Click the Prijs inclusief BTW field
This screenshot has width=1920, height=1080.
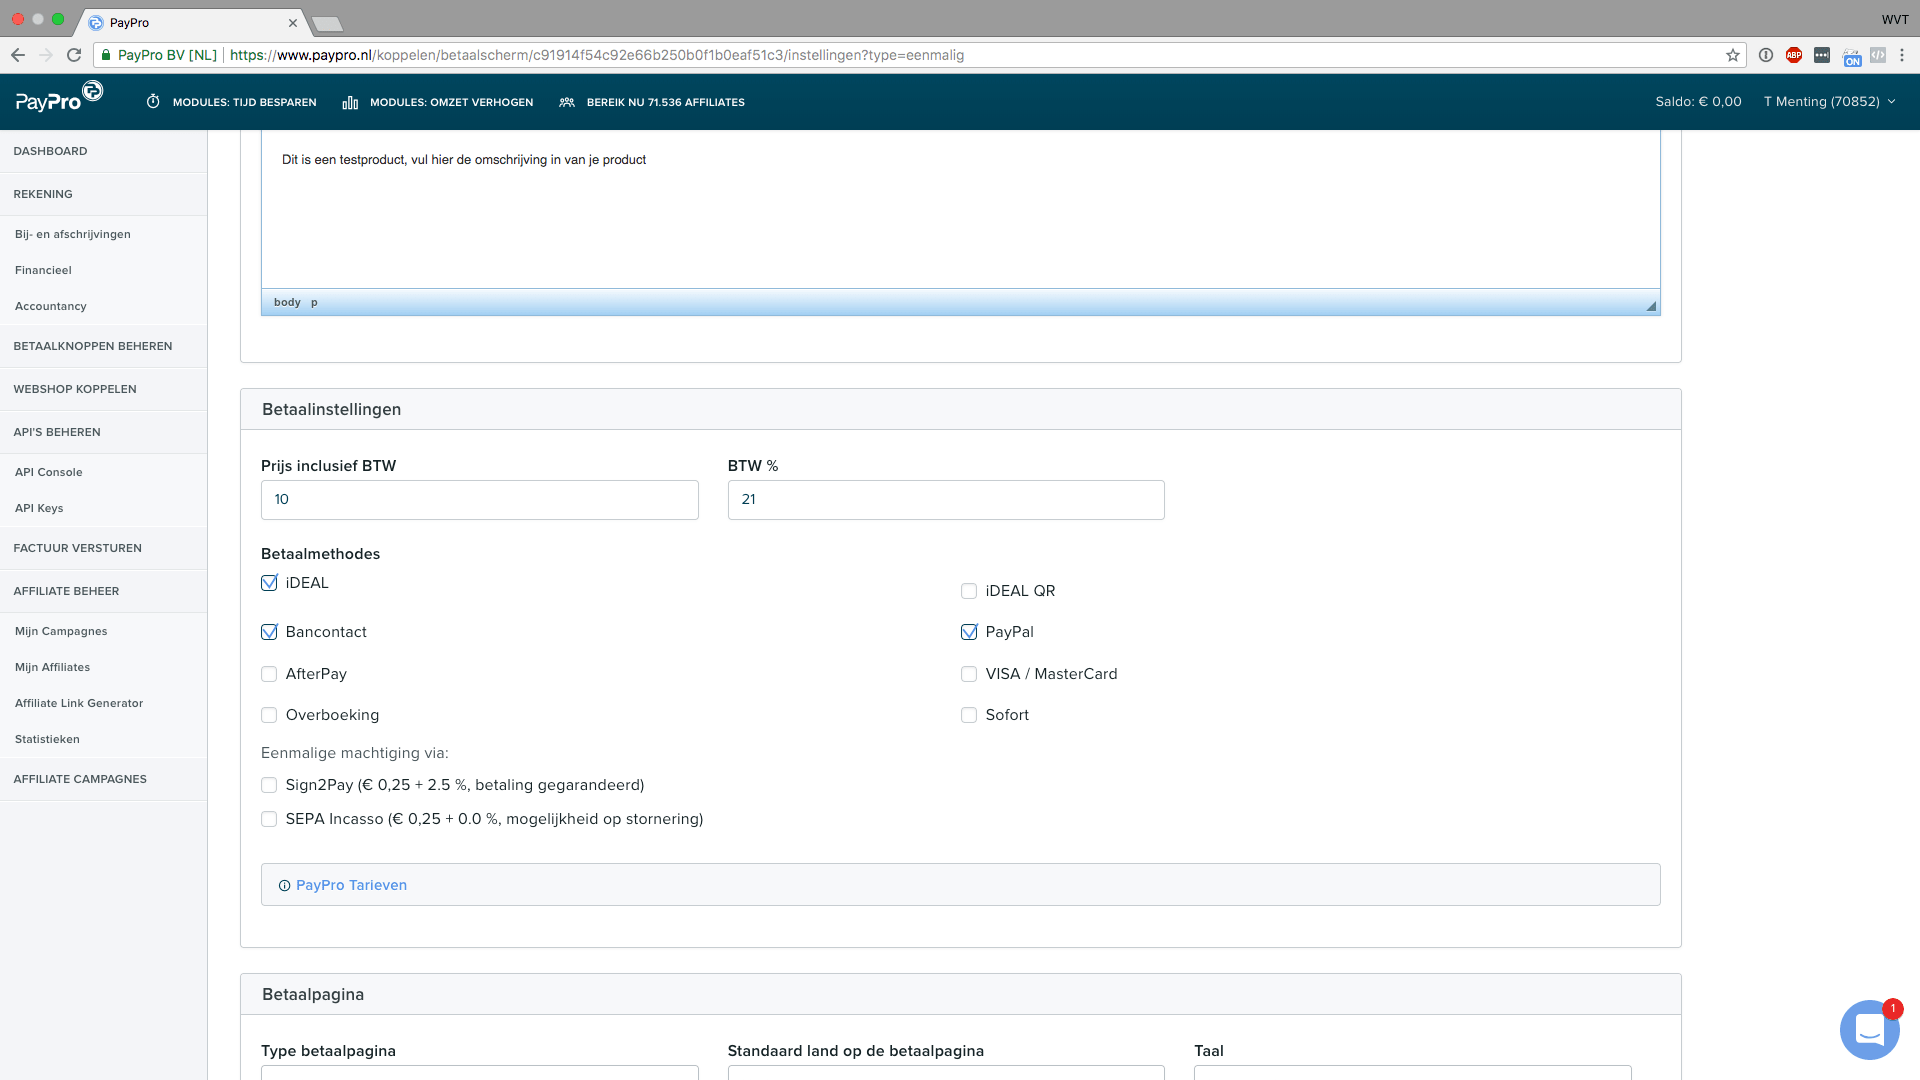pyautogui.click(x=480, y=500)
